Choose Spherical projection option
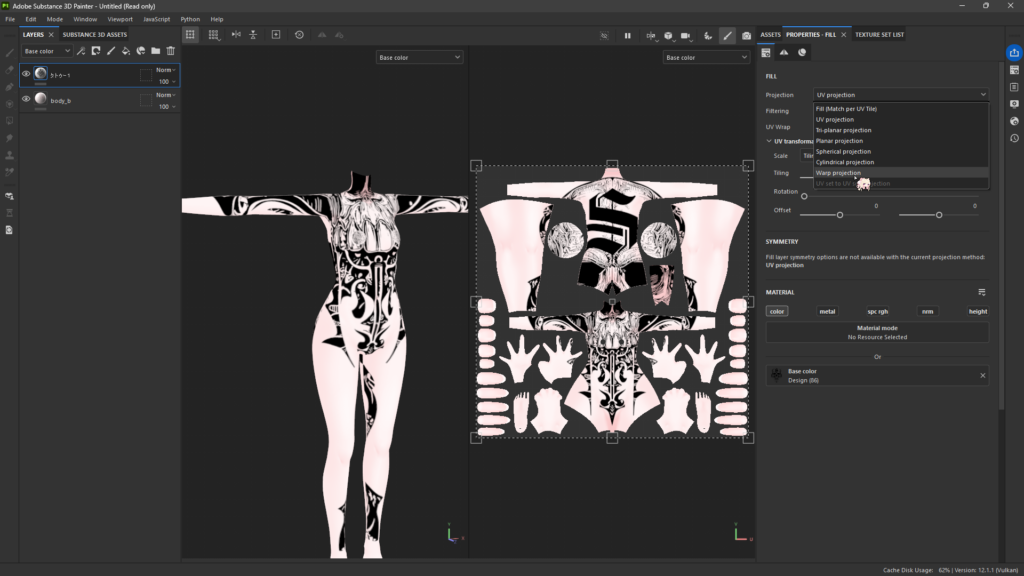Image resolution: width=1024 pixels, height=576 pixels. [x=901, y=152]
